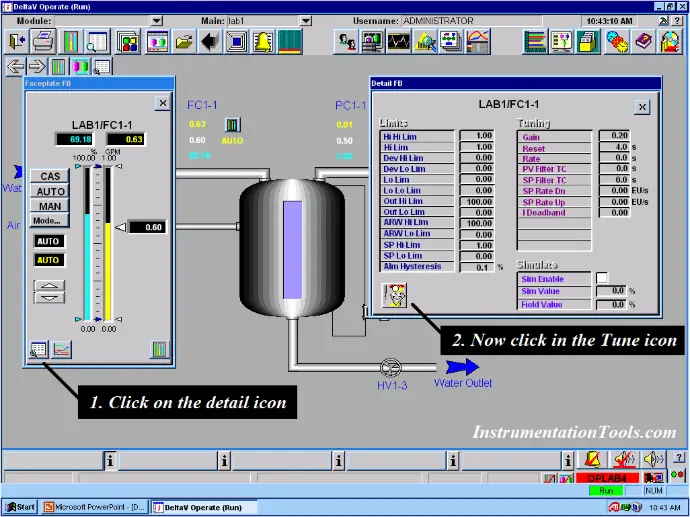
Task: Expand the Main lab1 dropdown arrow
Action: tap(306, 21)
